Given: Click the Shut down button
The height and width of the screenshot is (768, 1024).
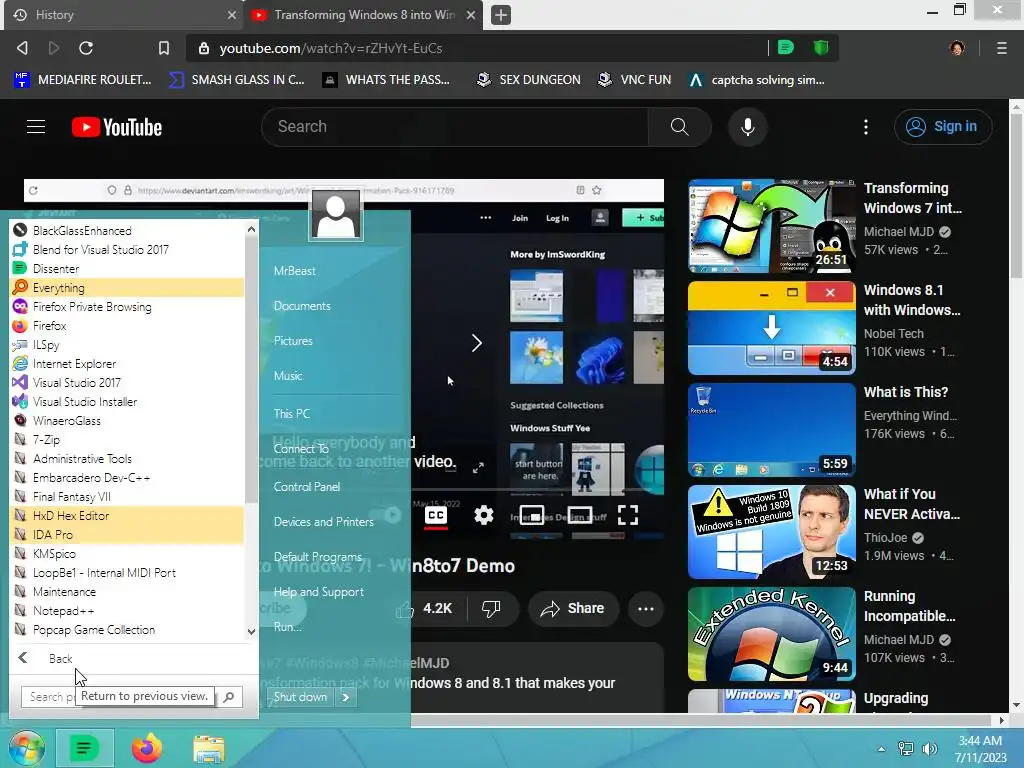Looking at the screenshot, I should coord(300,697).
